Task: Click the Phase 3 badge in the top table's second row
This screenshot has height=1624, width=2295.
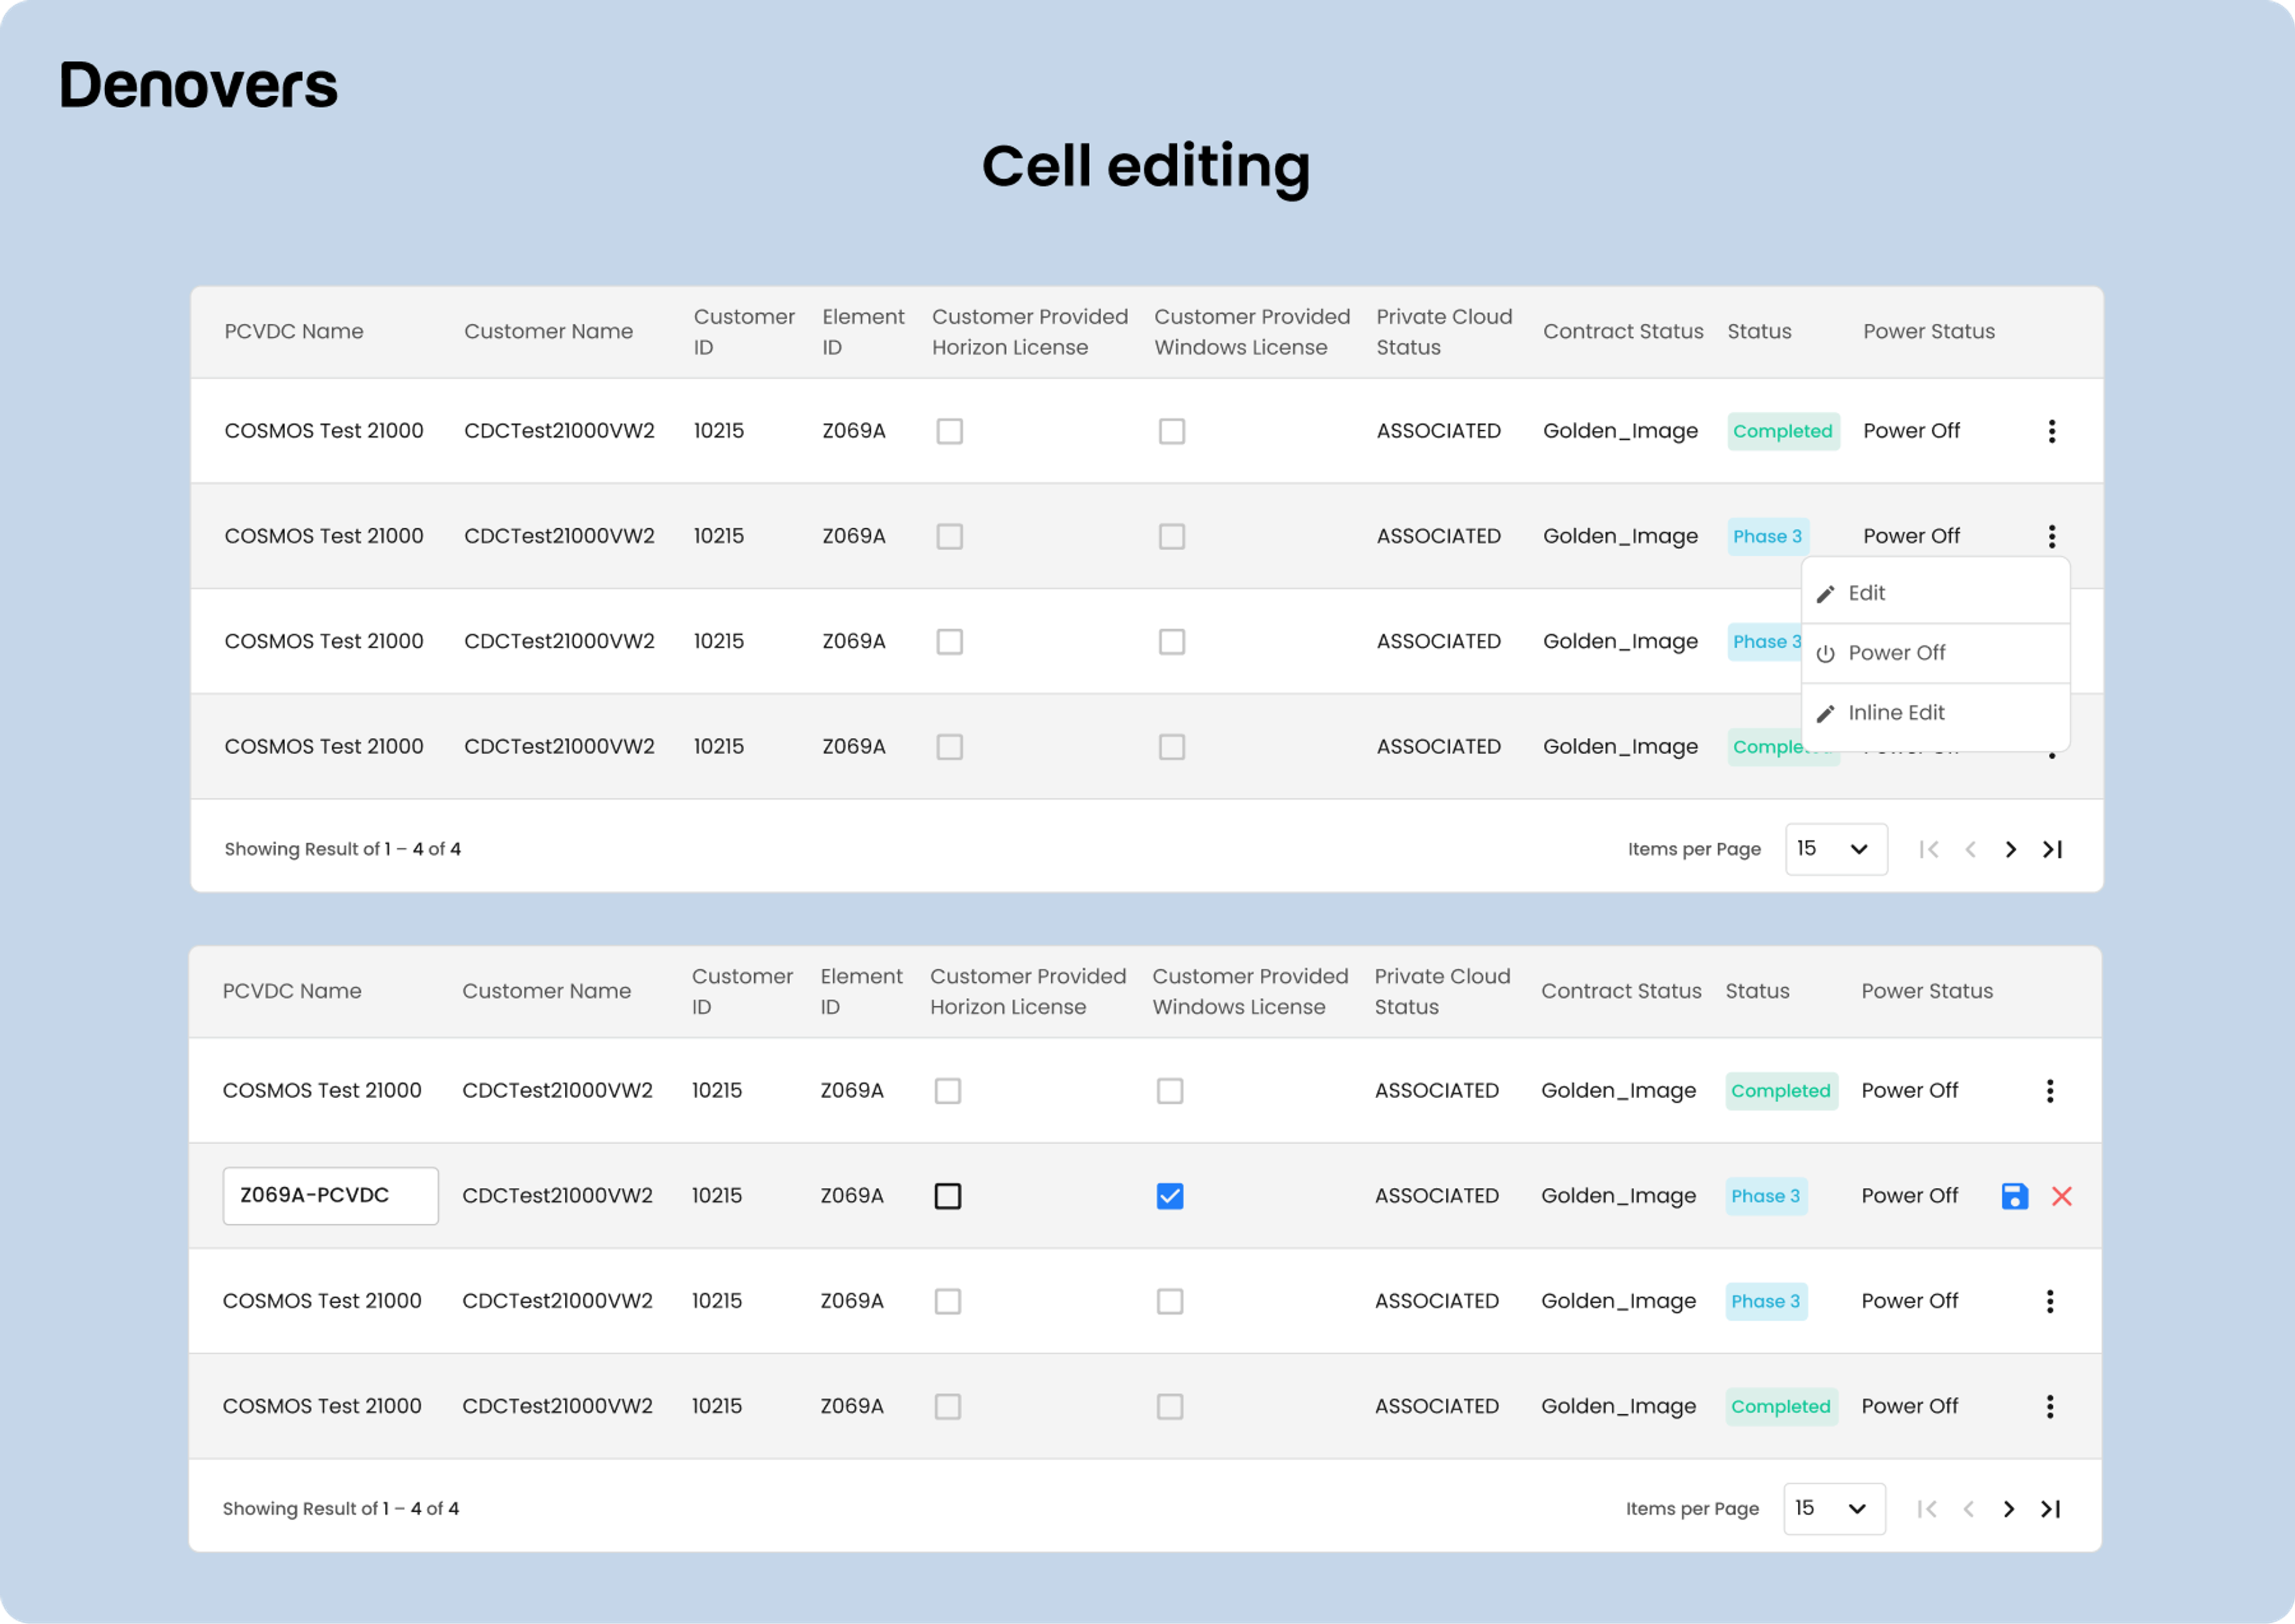Action: coord(1767,536)
